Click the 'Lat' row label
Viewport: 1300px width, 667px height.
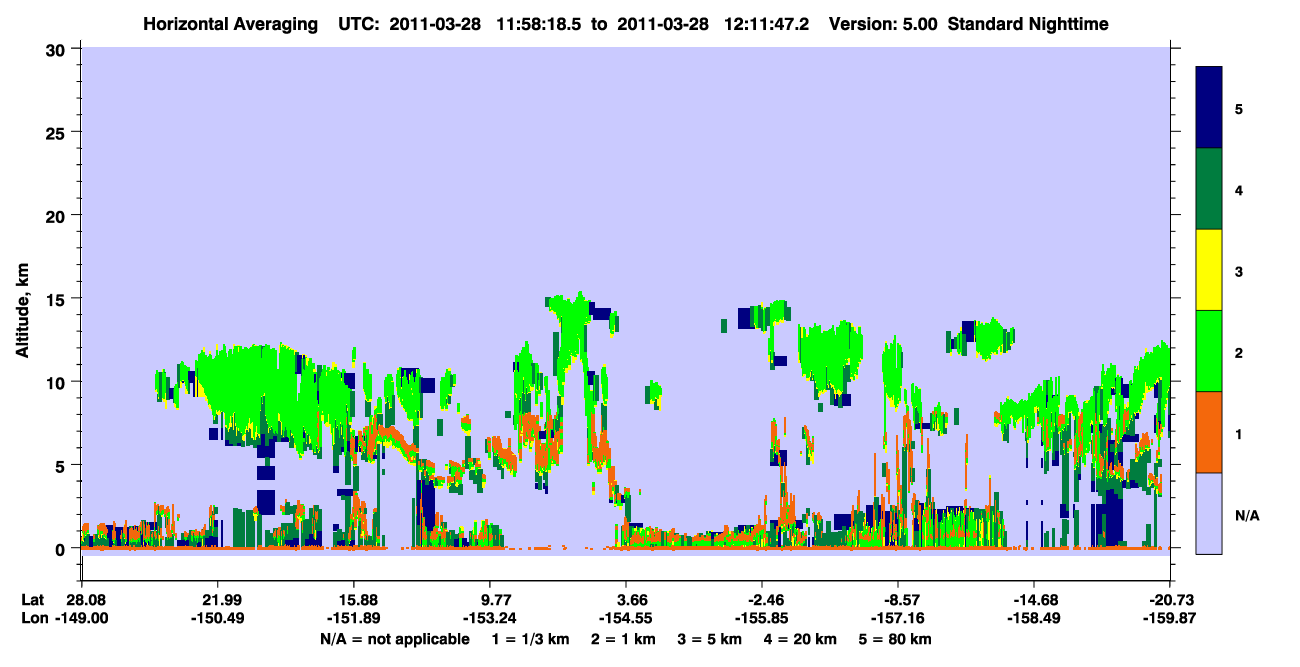coord(33,600)
